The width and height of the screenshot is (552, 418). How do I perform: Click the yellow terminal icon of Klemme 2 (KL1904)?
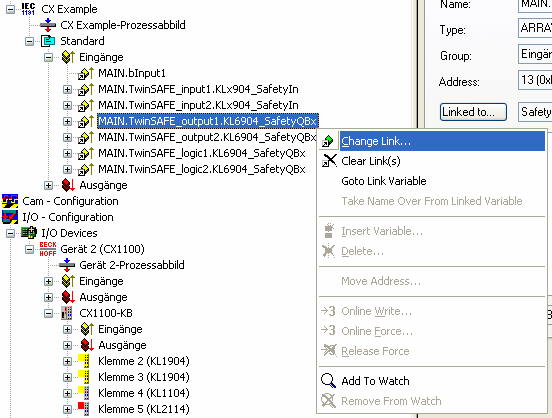(84, 361)
